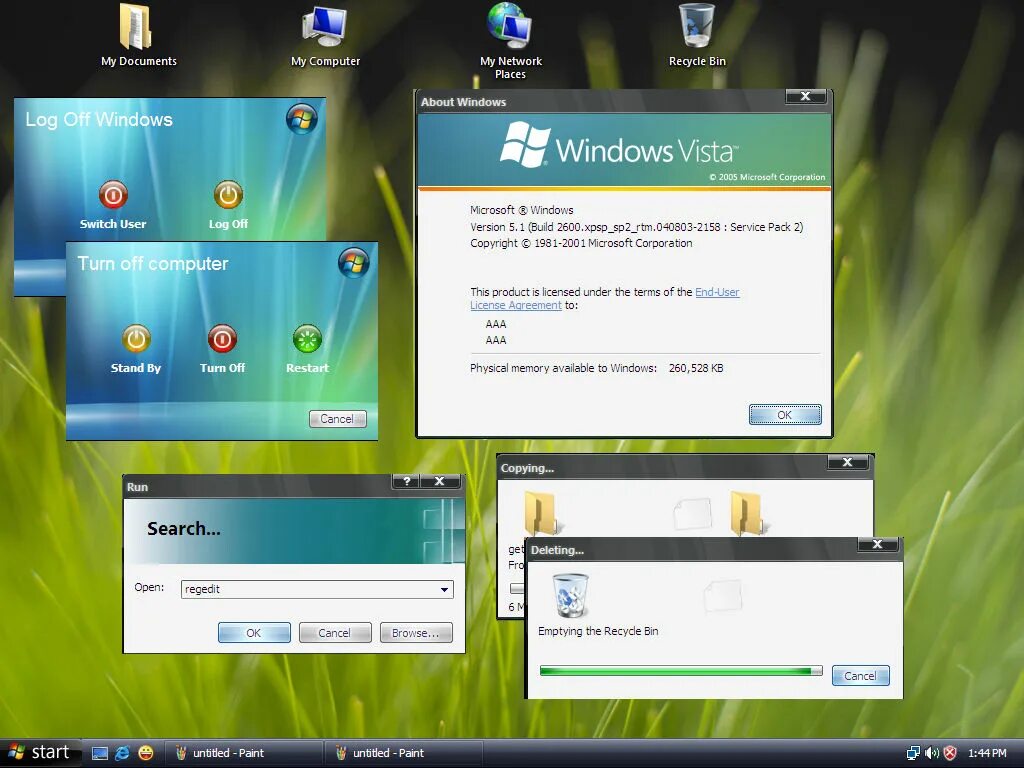This screenshot has height=768, width=1024.
Task: Click the red Turn Off icon
Action: pos(222,339)
